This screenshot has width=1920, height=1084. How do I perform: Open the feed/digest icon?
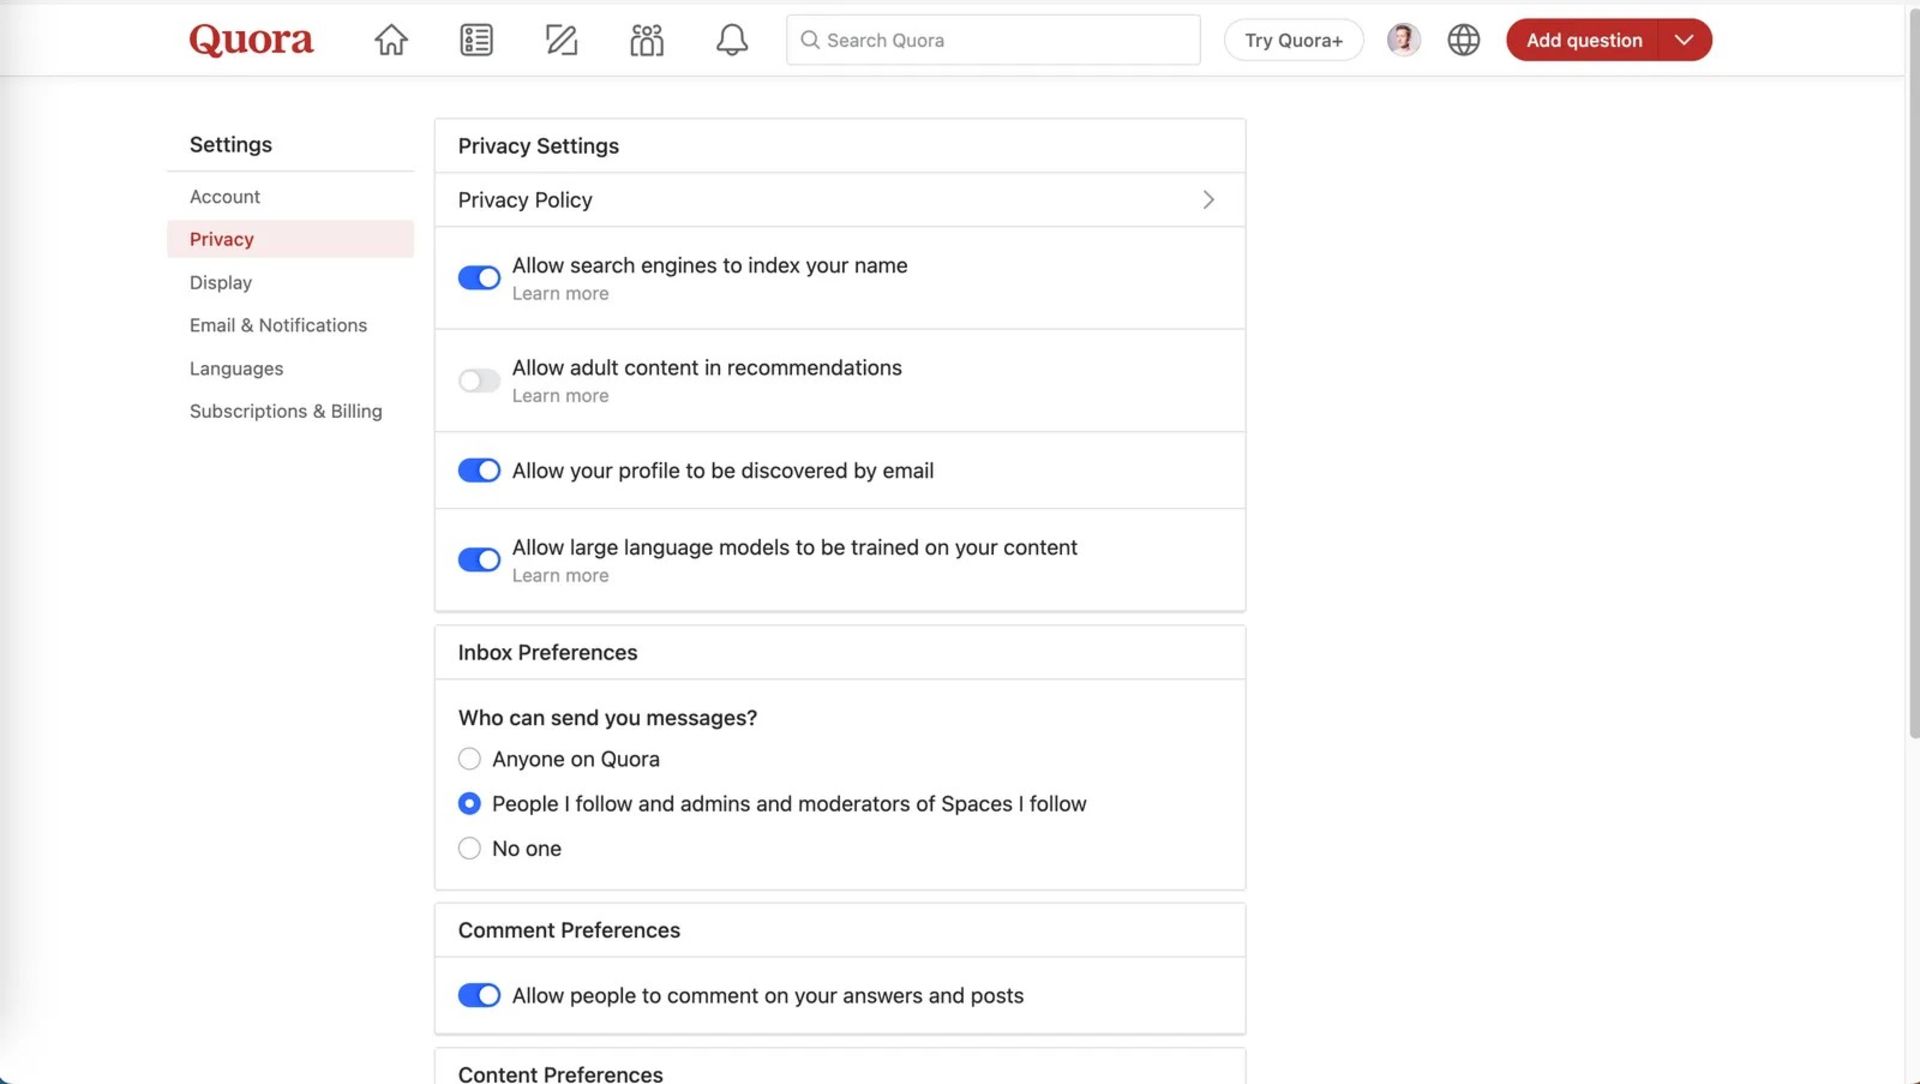[476, 38]
